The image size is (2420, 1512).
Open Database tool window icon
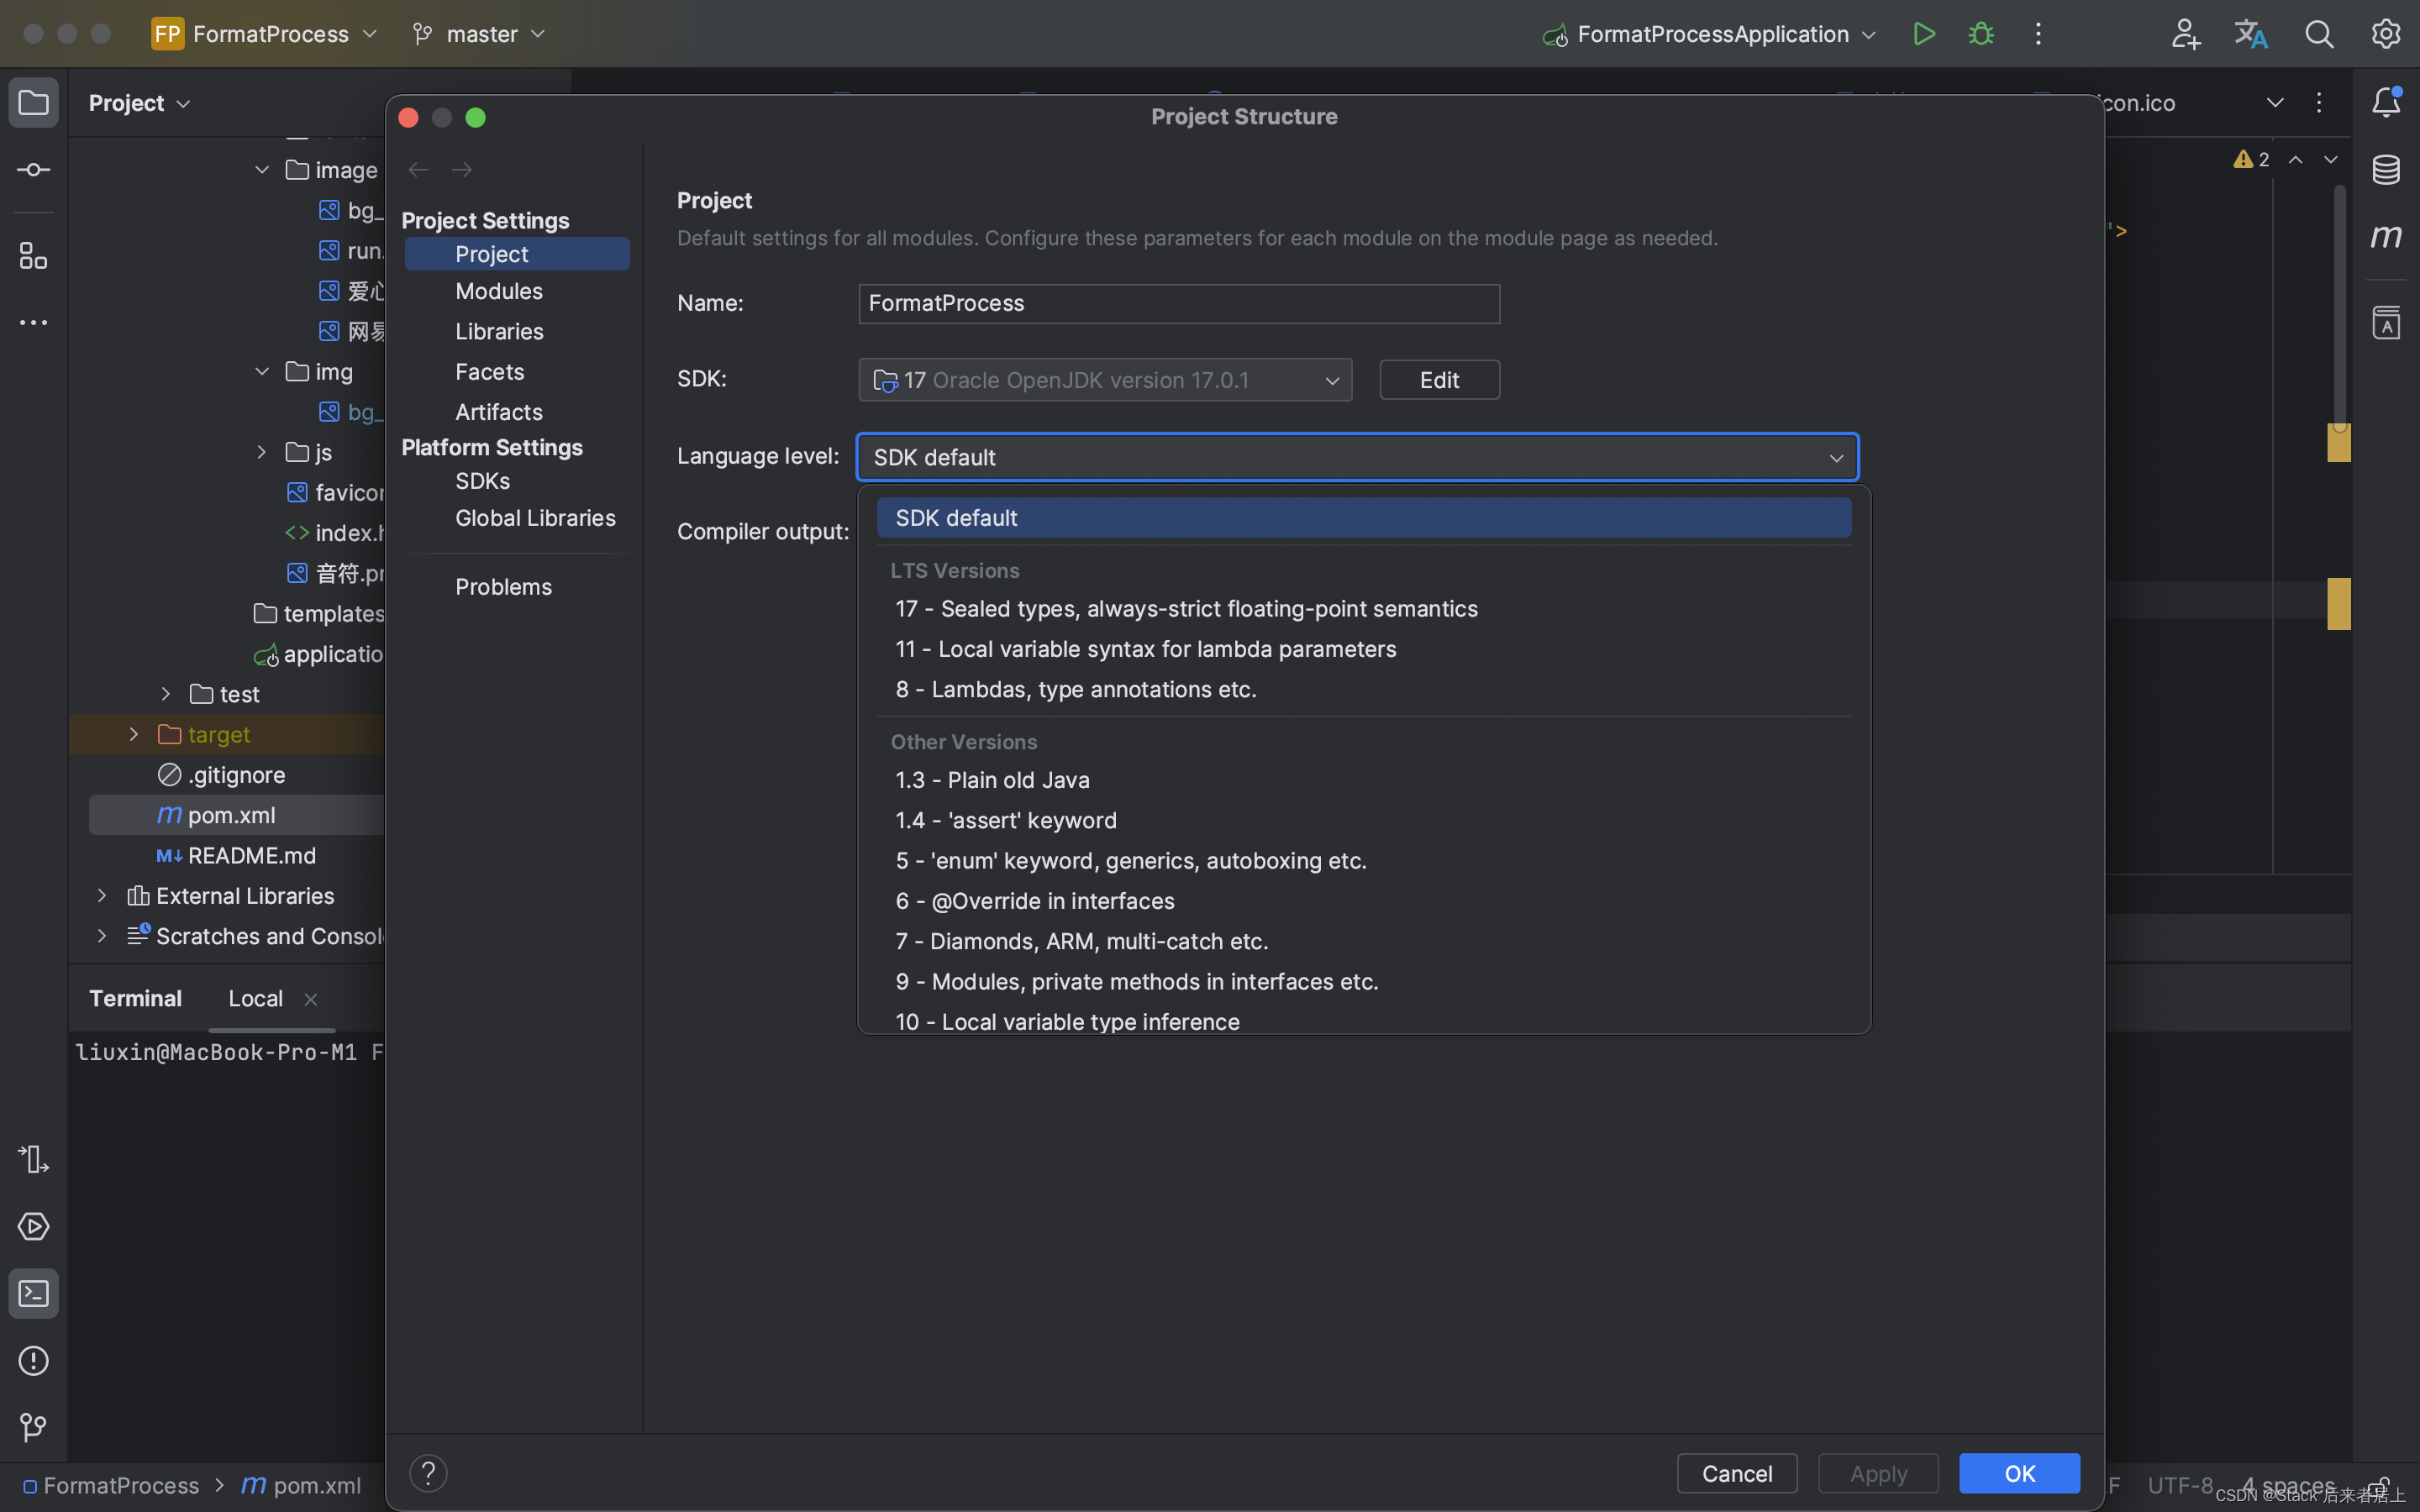2386,170
